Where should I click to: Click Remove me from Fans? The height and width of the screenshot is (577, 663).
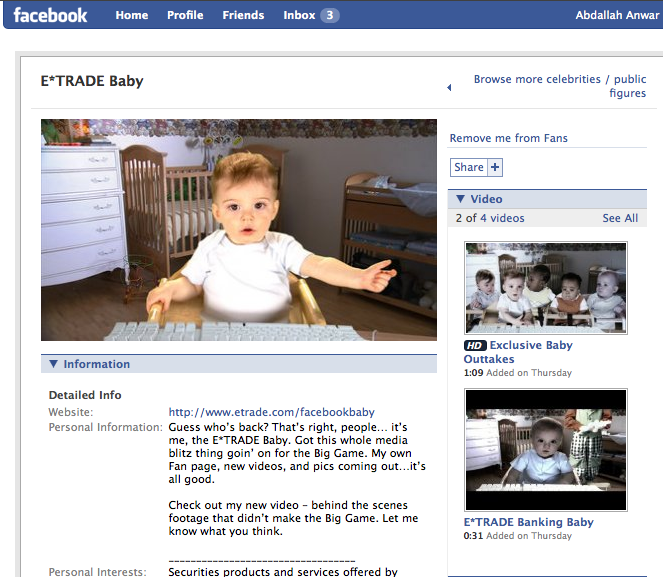coord(508,138)
